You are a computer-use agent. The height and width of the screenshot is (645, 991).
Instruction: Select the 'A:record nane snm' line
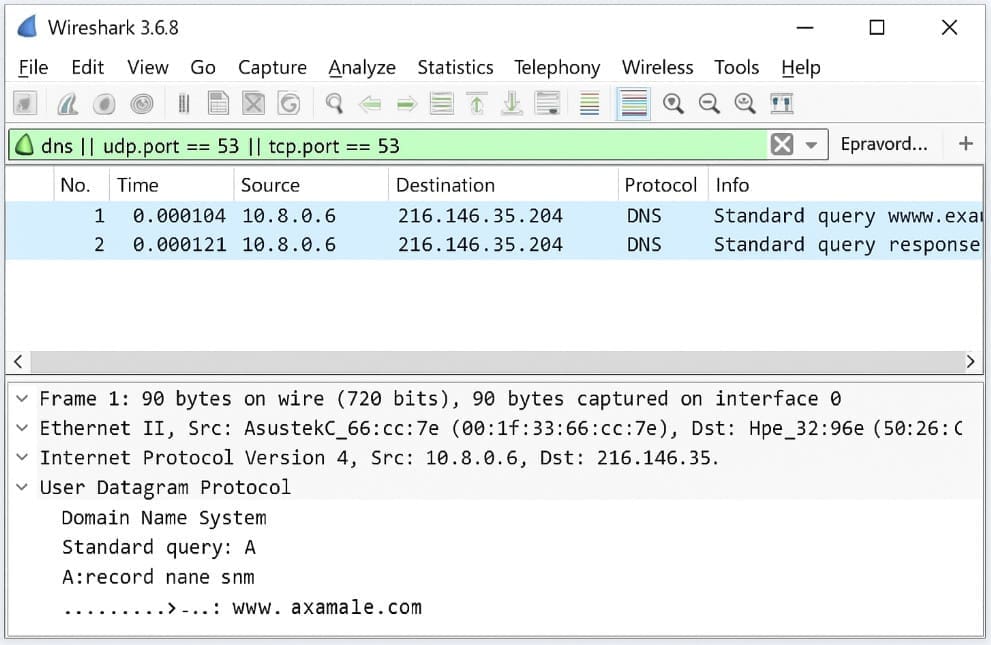click(x=158, y=577)
